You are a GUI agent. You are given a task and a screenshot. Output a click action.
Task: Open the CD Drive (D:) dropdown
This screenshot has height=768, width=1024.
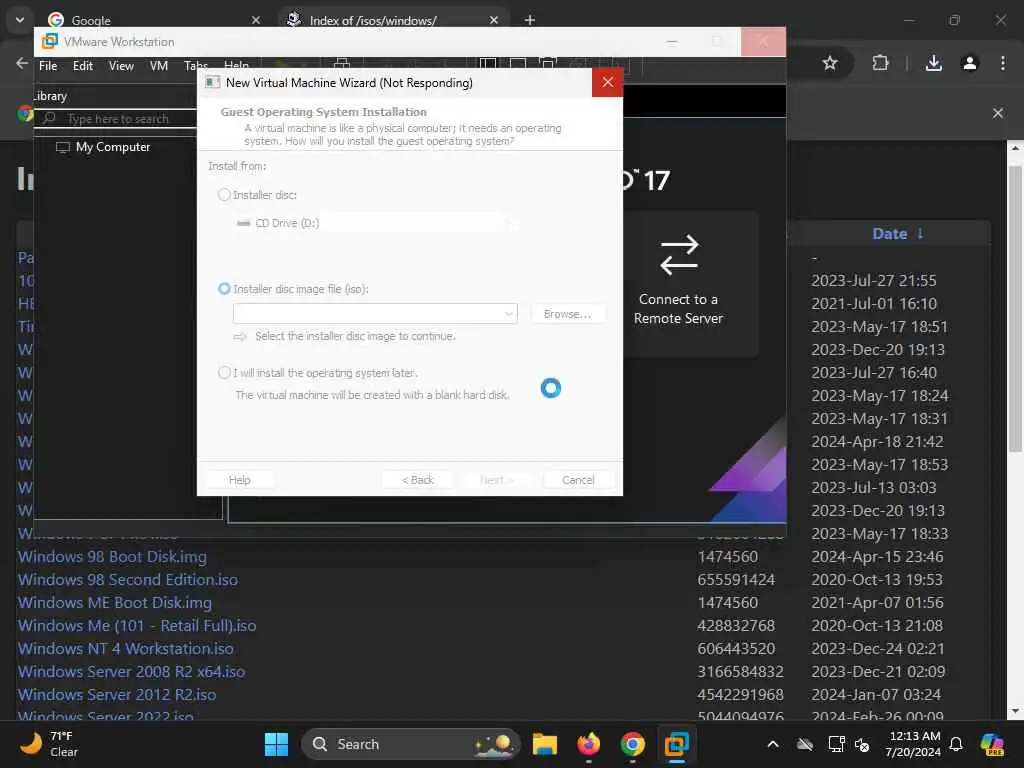coord(376,223)
